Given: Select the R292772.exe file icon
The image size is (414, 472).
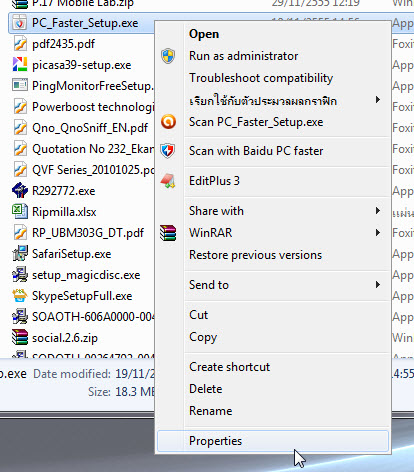Looking at the screenshot, I should (x=20, y=190).
